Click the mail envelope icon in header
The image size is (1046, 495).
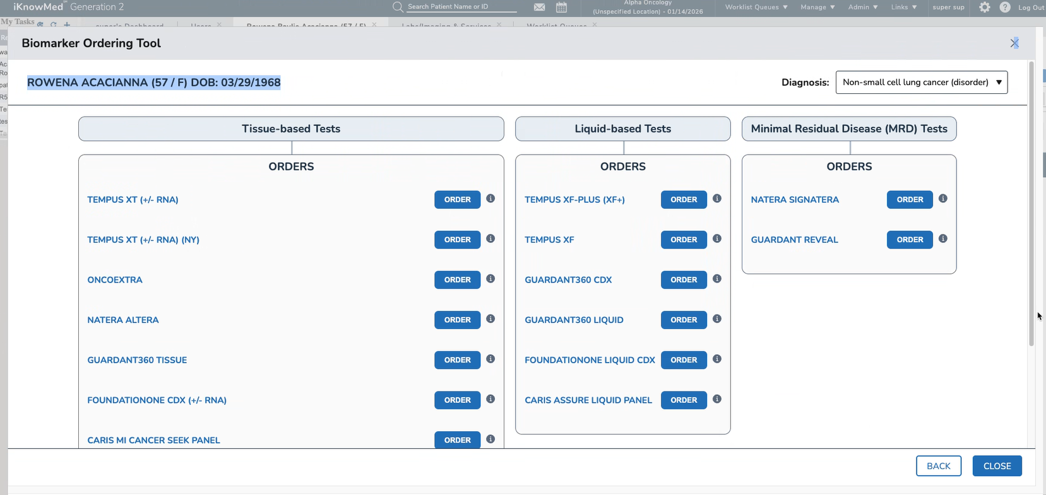[539, 7]
